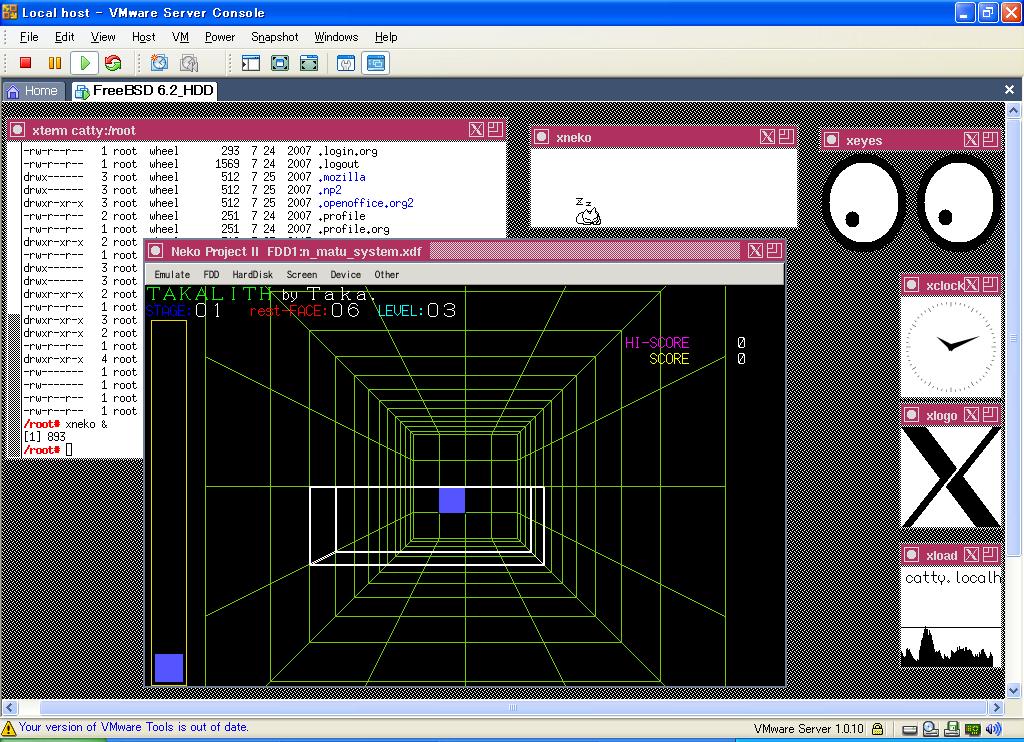Open the File menu

point(29,37)
